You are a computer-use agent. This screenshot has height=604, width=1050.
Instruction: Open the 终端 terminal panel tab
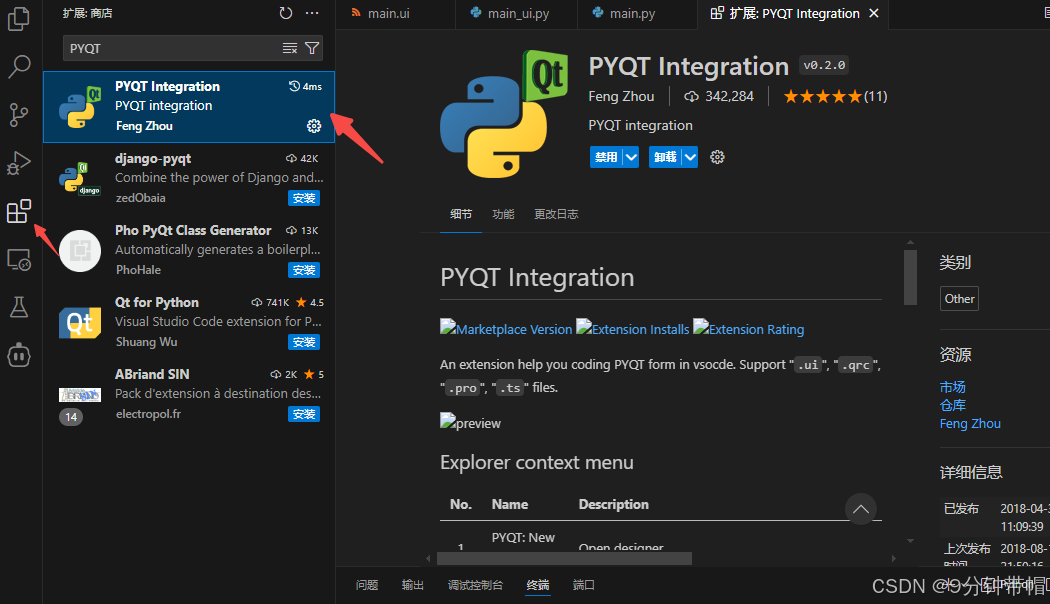538,585
